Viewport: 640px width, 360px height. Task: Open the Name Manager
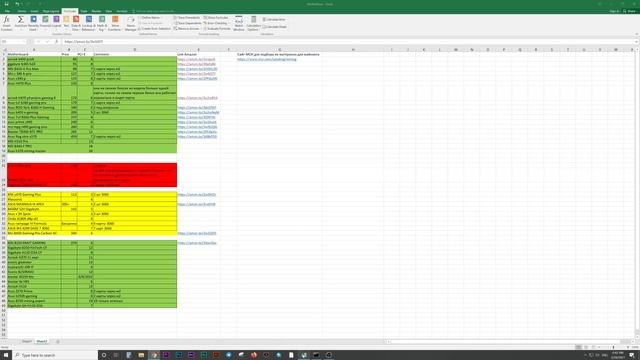coord(130,23)
